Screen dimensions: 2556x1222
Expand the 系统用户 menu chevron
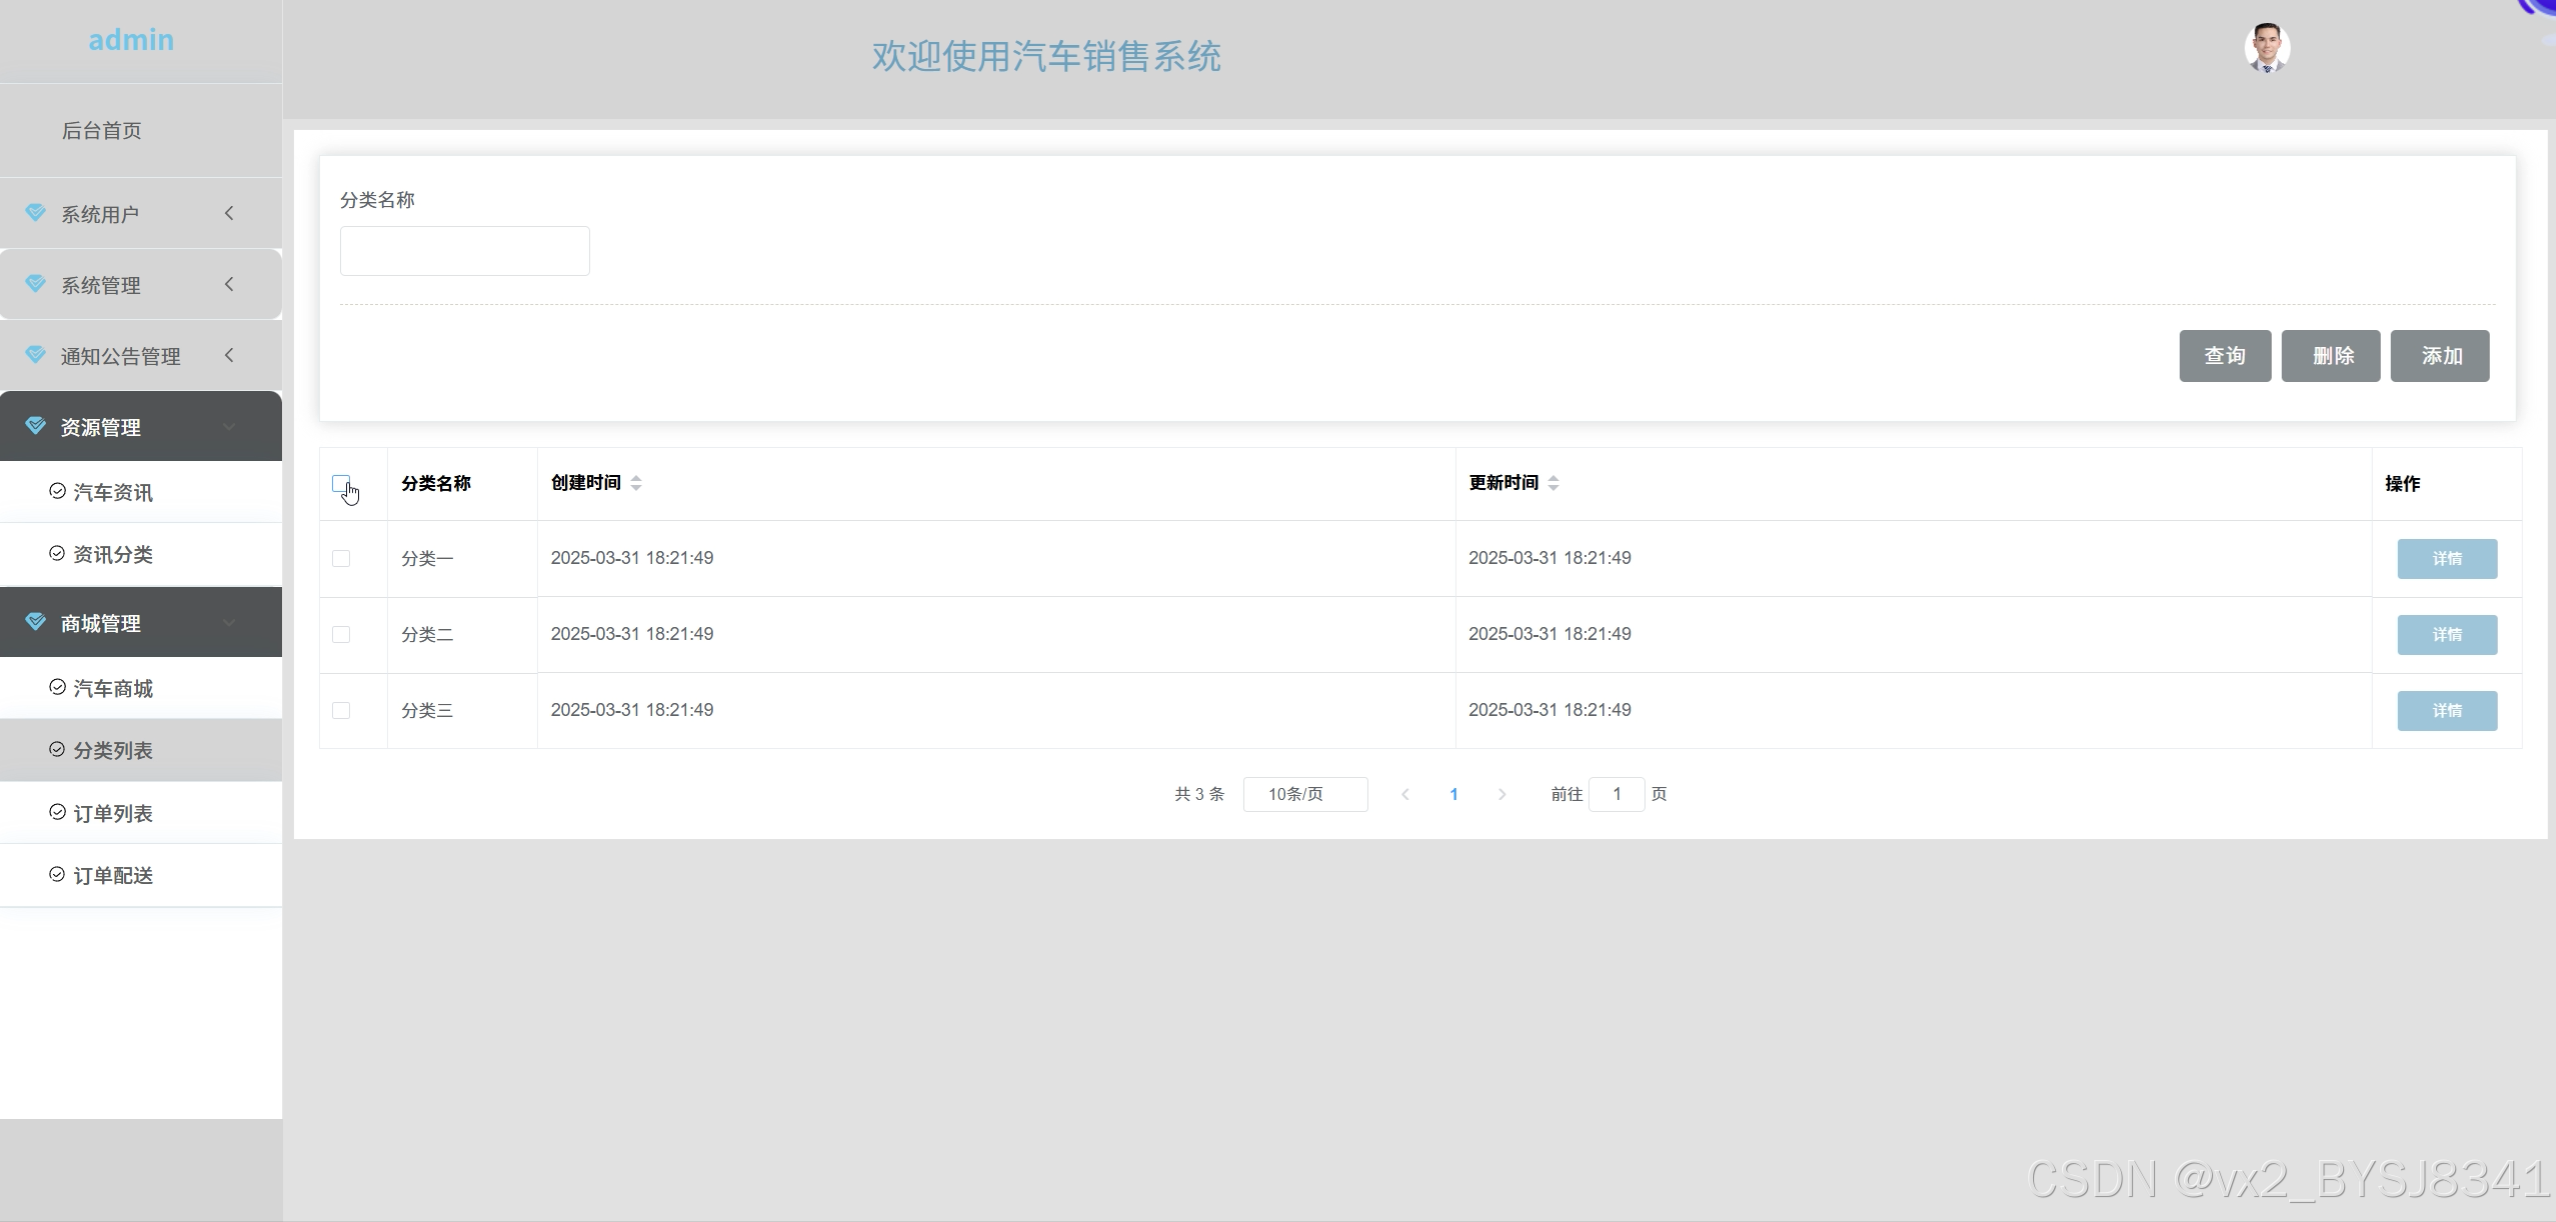229,213
